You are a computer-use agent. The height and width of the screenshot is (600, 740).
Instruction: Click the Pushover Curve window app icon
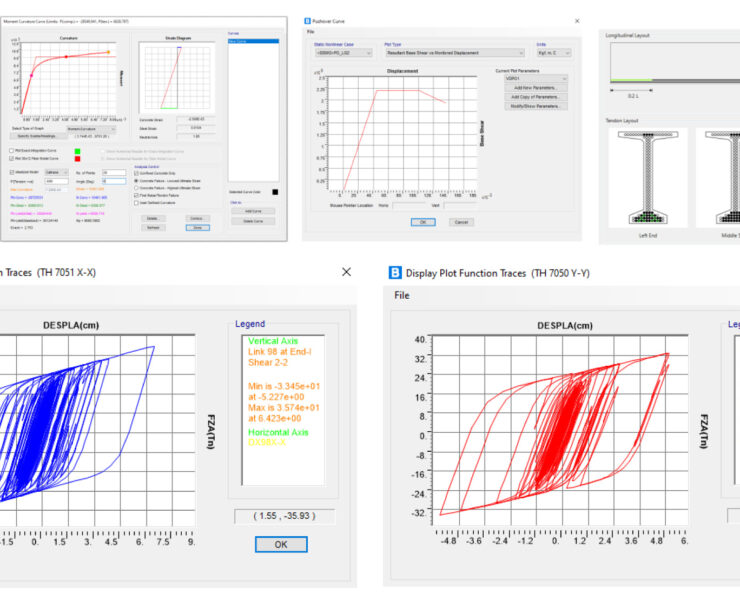tap(307, 21)
